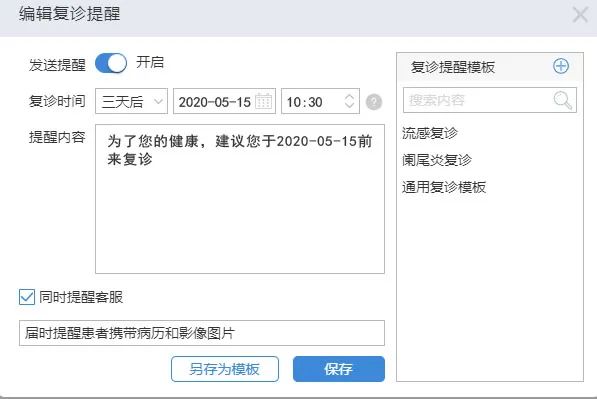This screenshot has width=597, height=399.
Task: Click the 2020-05-15 date field
Action: coord(224,101)
